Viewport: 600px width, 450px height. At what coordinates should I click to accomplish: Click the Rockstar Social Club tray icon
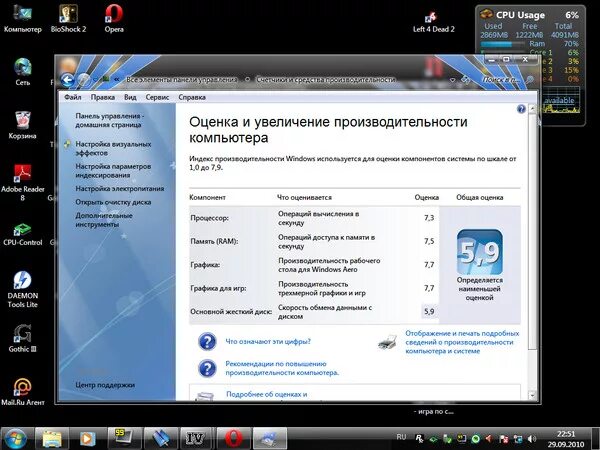point(419,439)
